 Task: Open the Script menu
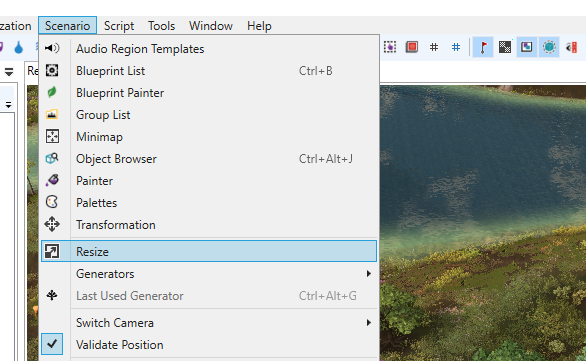click(x=119, y=26)
